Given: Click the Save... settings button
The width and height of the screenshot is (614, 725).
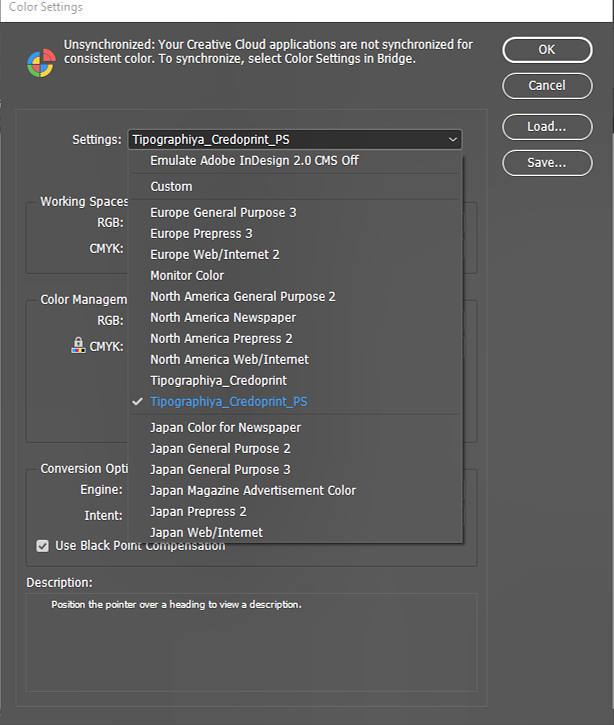Looking at the screenshot, I should 547,163.
